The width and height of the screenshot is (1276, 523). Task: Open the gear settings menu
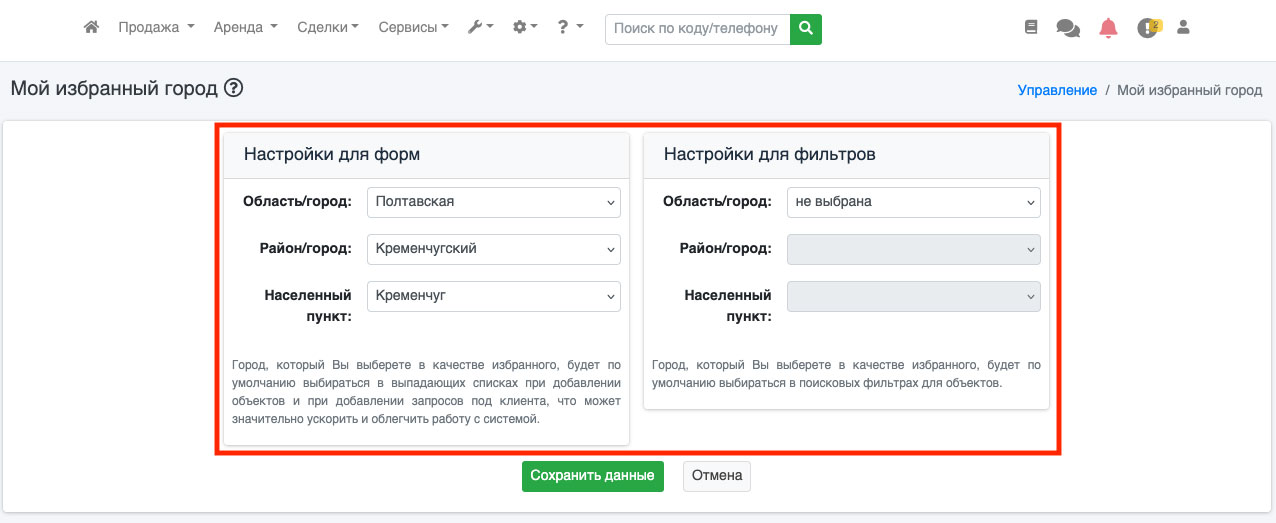click(x=525, y=28)
